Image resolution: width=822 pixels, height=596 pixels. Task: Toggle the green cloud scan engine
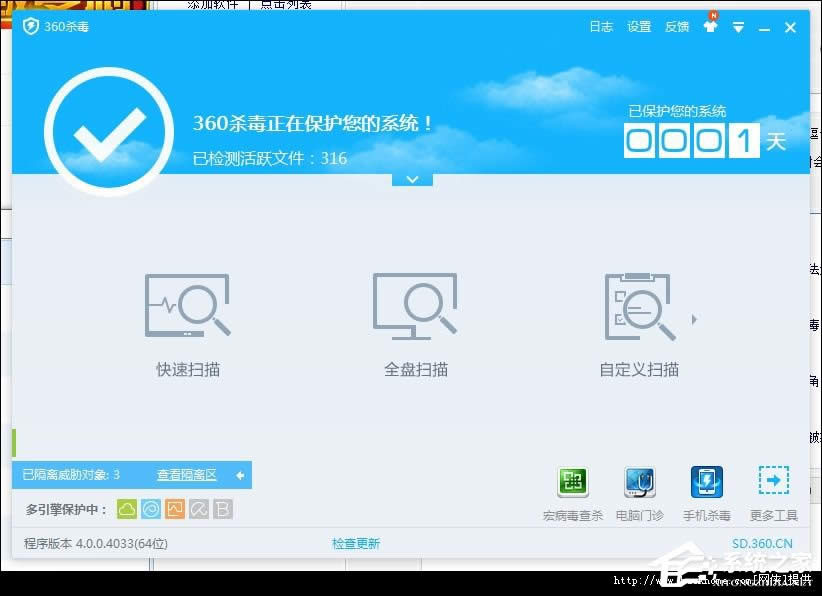coord(126,509)
